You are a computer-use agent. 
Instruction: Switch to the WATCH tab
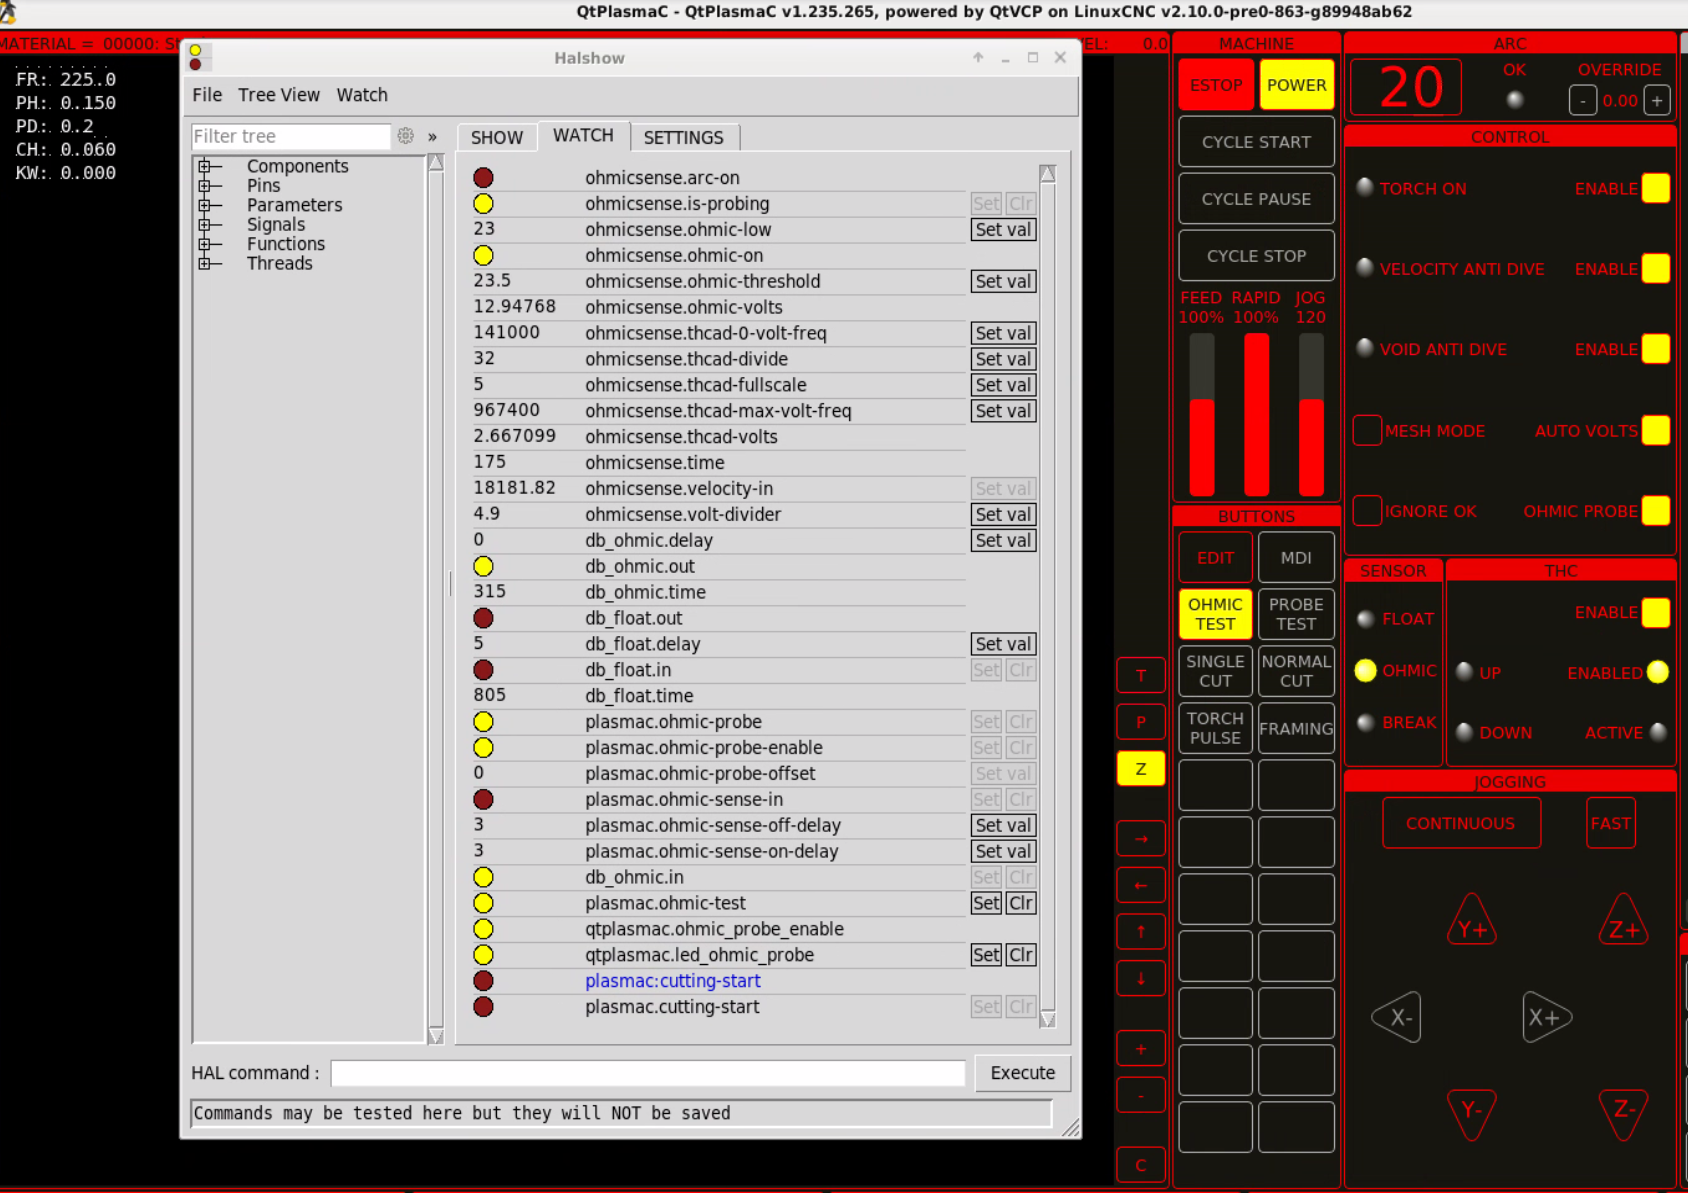point(583,136)
